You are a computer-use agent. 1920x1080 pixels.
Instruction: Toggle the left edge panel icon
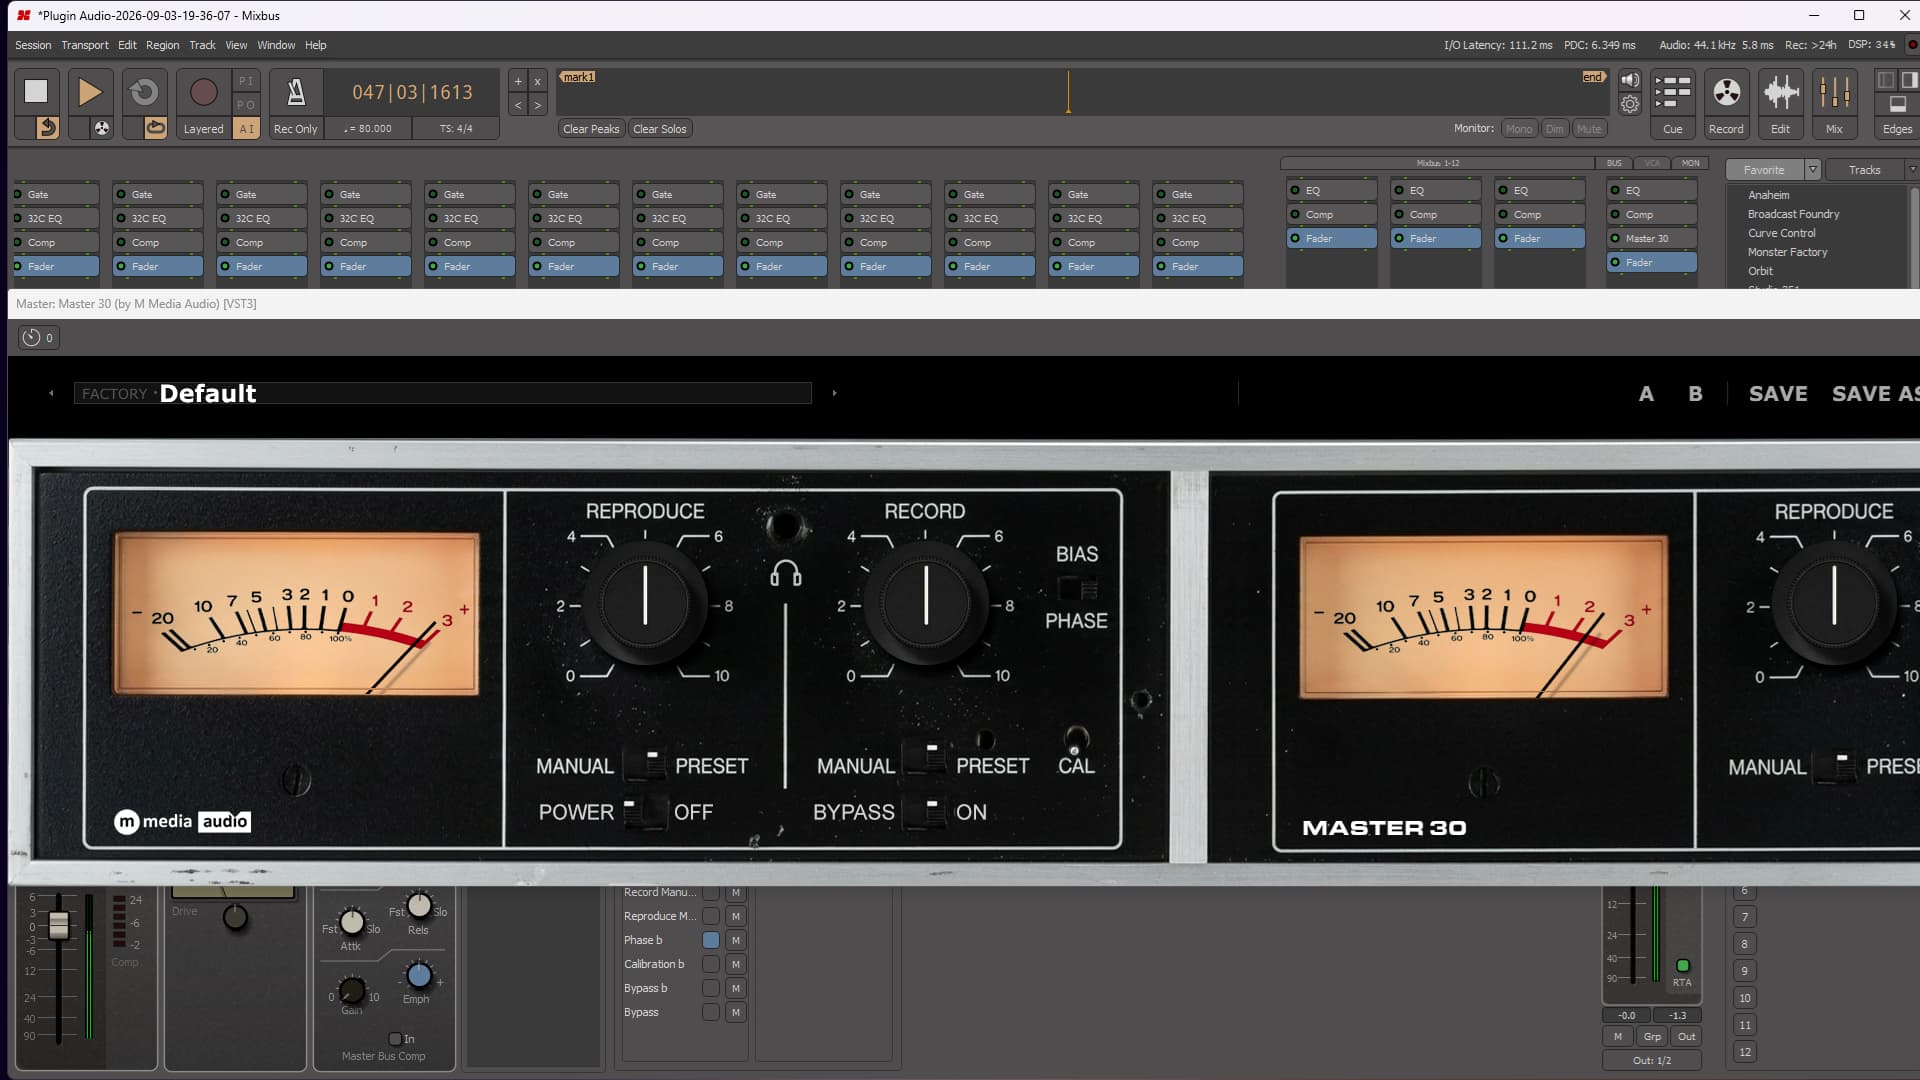(x=1886, y=80)
